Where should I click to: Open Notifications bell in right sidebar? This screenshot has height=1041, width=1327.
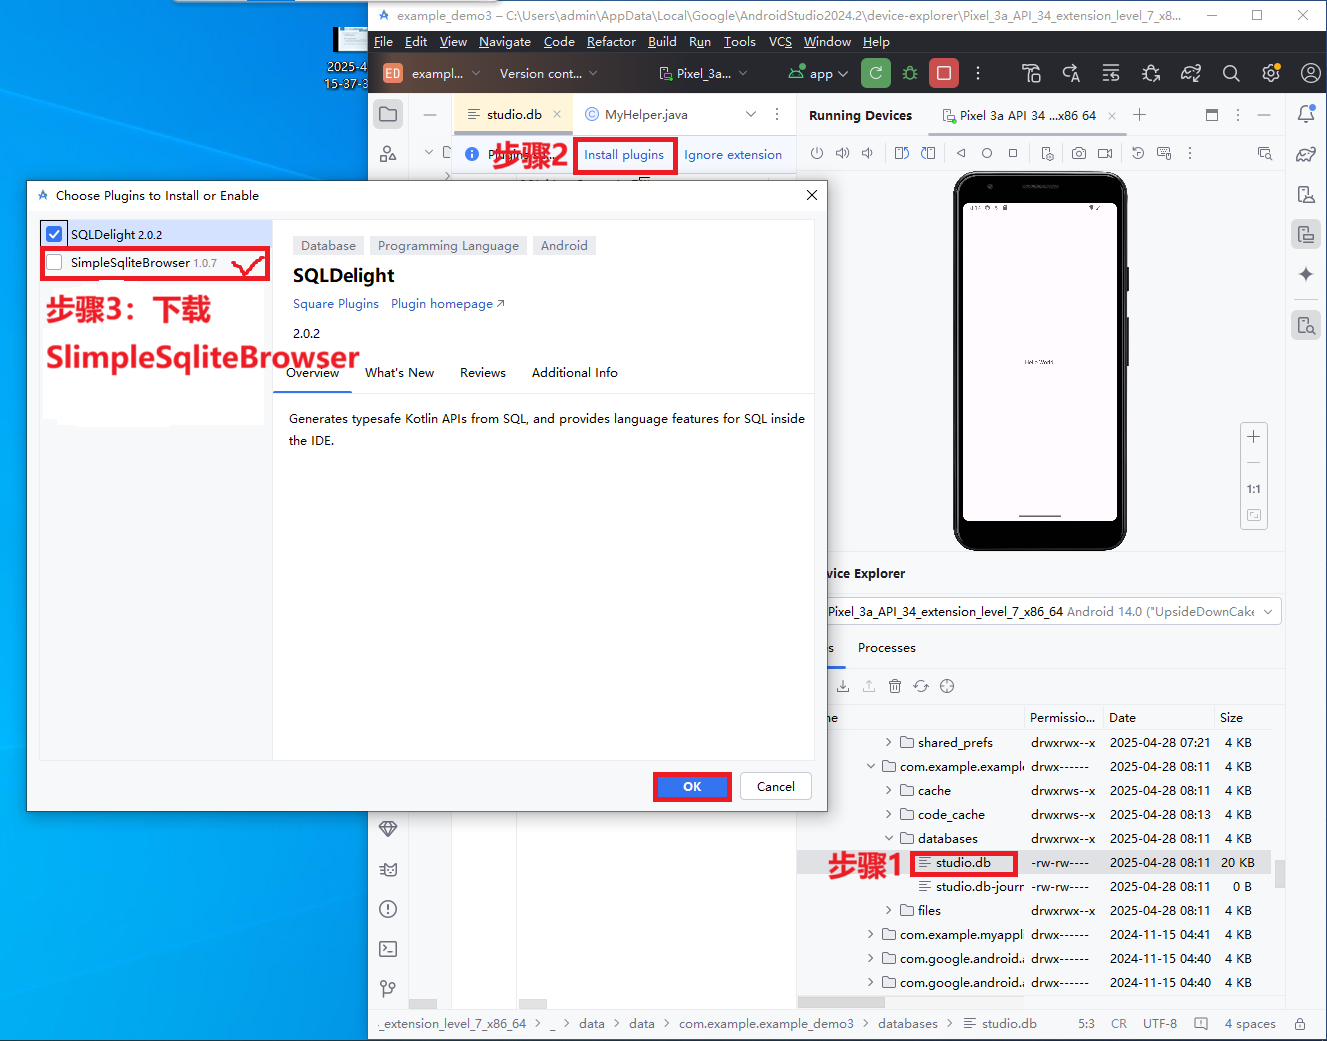[x=1306, y=114]
